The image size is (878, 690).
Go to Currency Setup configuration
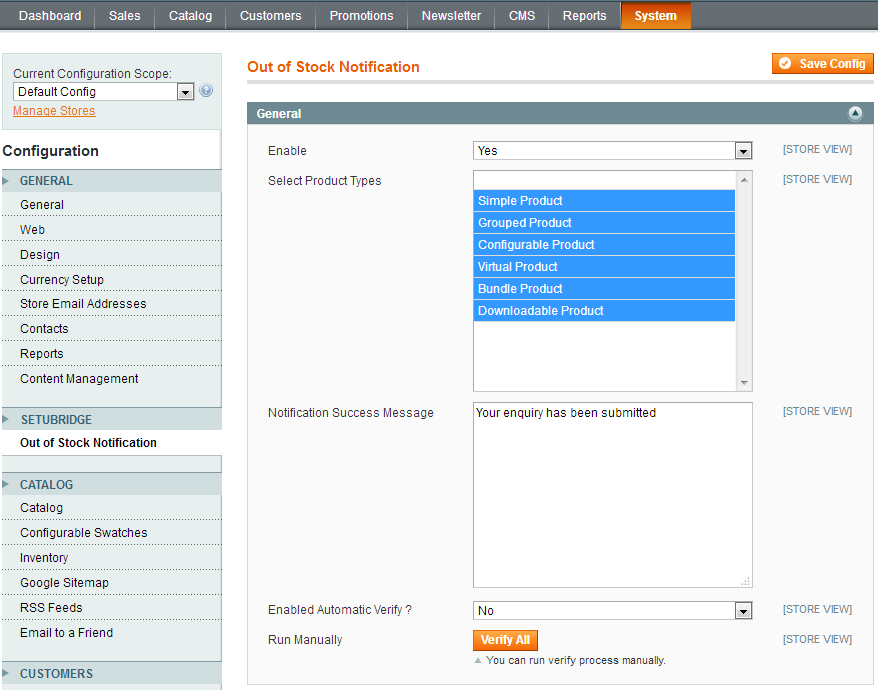tap(62, 280)
